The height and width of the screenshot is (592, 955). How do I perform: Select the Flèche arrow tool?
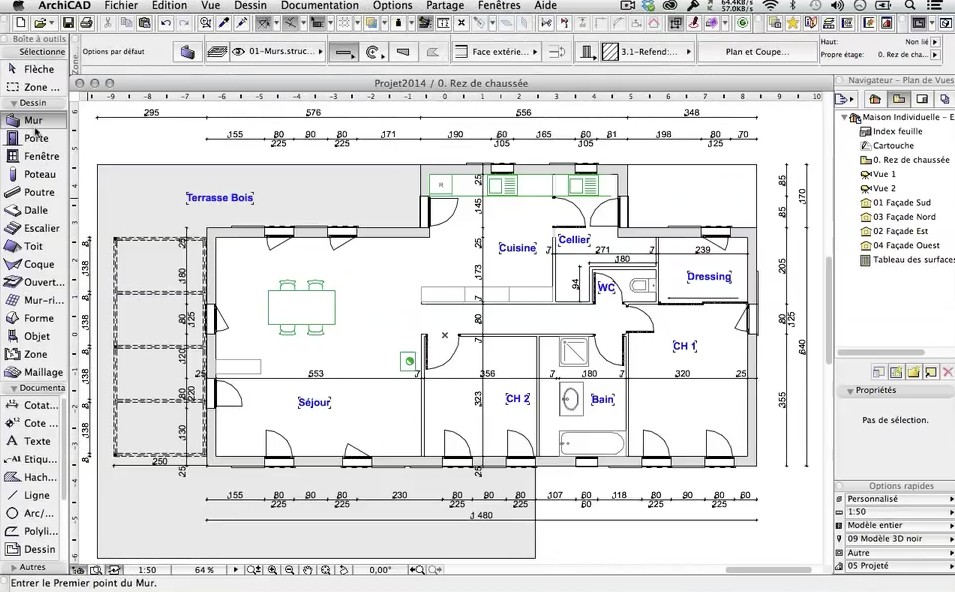click(x=33, y=69)
